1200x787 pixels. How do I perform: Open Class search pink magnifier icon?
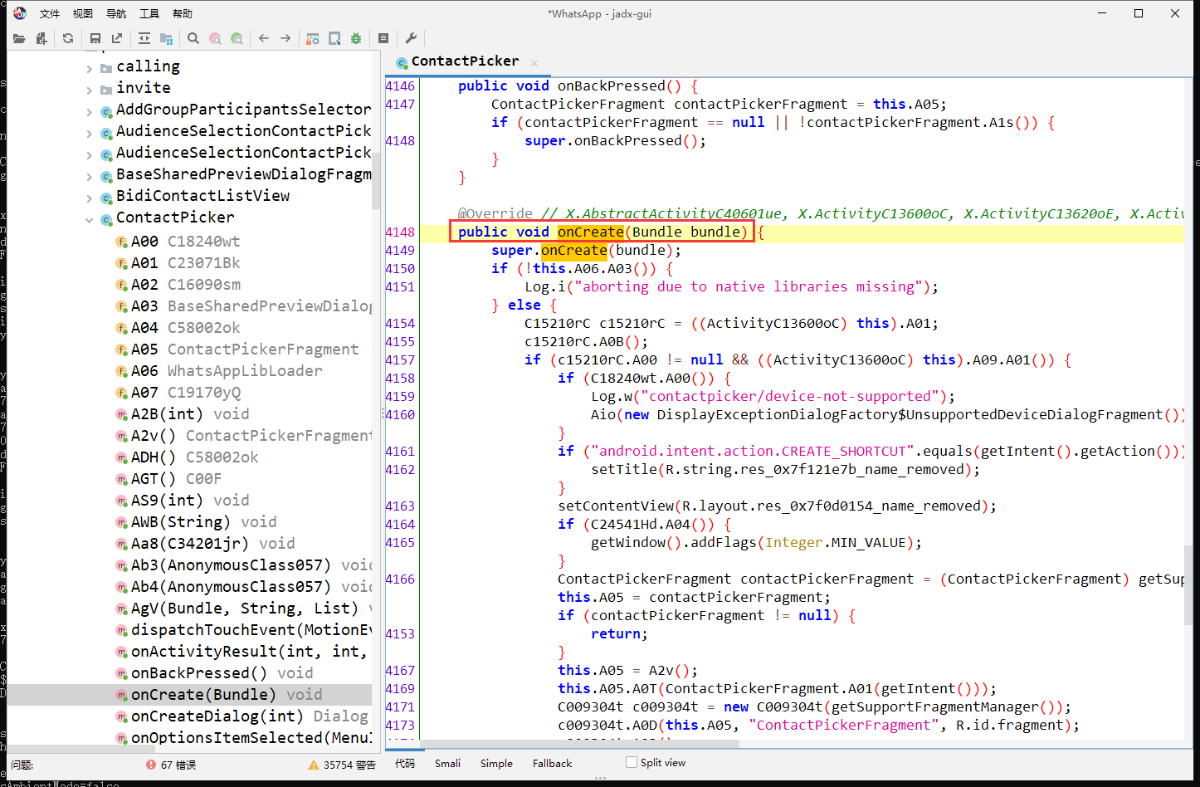(215, 39)
